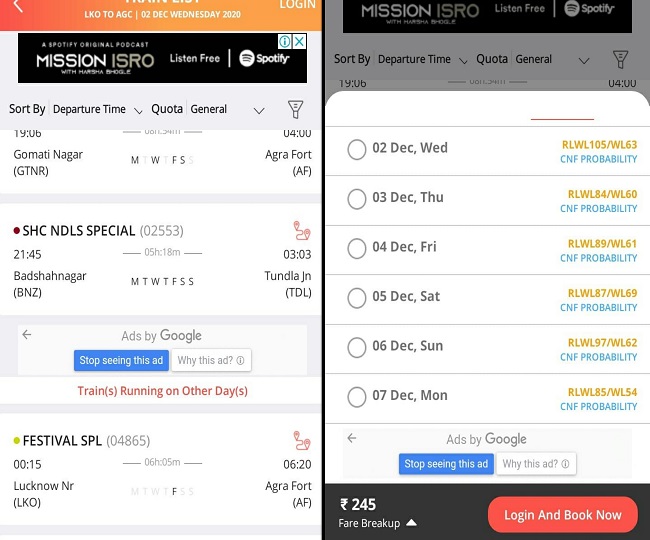Click Stop seeing this ad under SHC NDLS
The width and height of the screenshot is (650, 540).
tap(121, 360)
